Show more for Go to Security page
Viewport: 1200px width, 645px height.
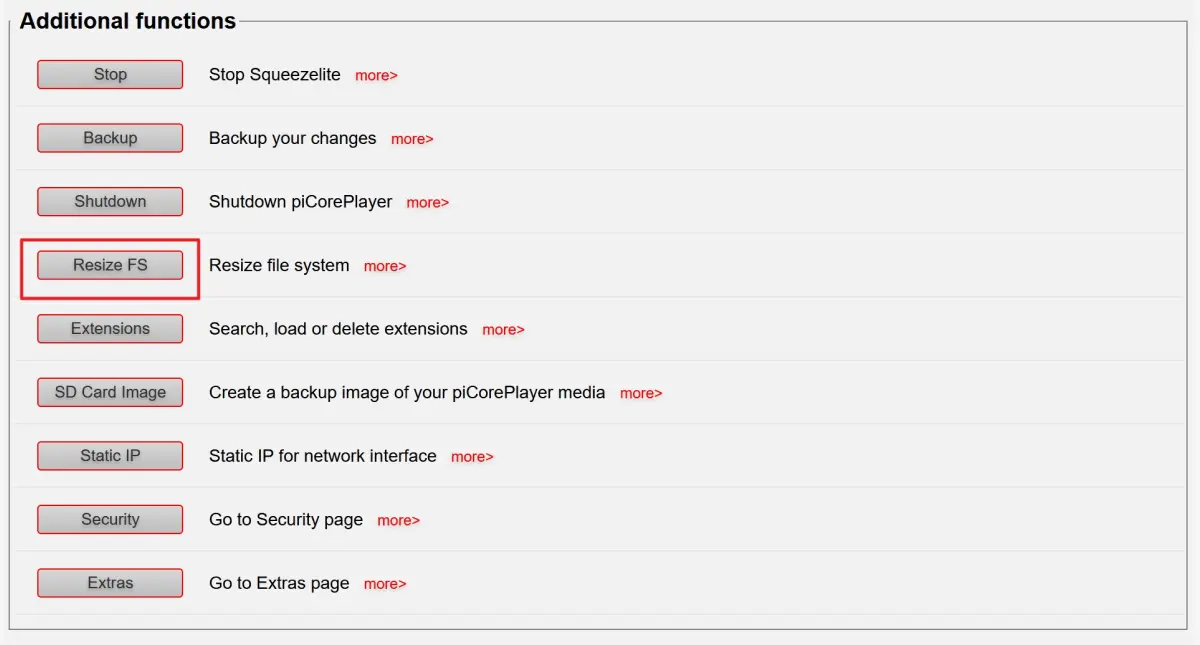[x=398, y=520]
